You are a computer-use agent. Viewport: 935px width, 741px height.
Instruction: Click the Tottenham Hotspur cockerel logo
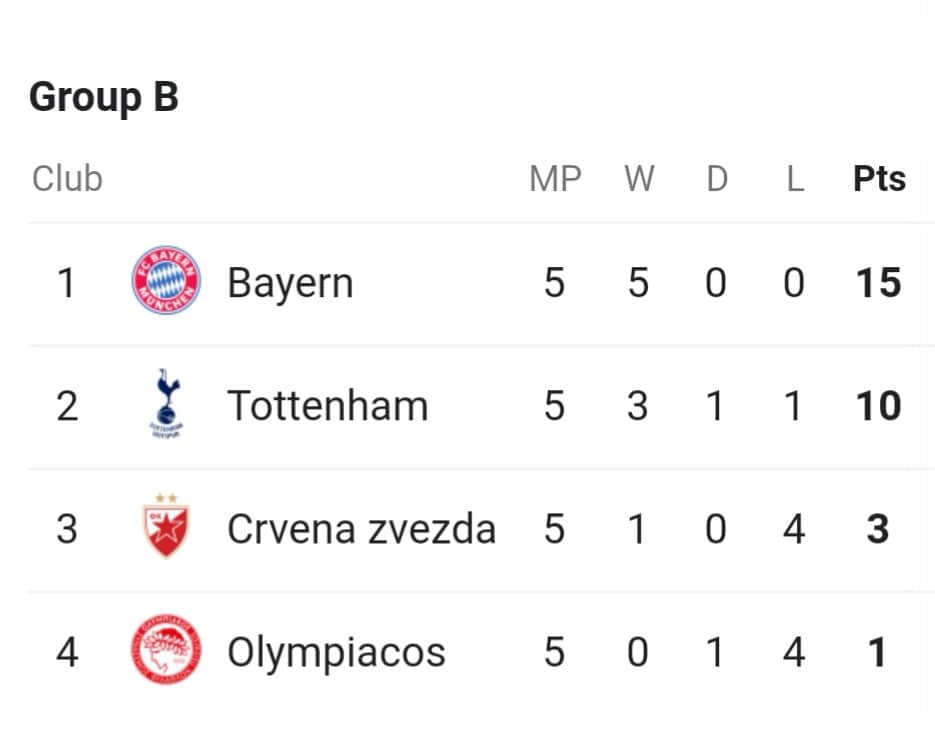click(x=166, y=404)
